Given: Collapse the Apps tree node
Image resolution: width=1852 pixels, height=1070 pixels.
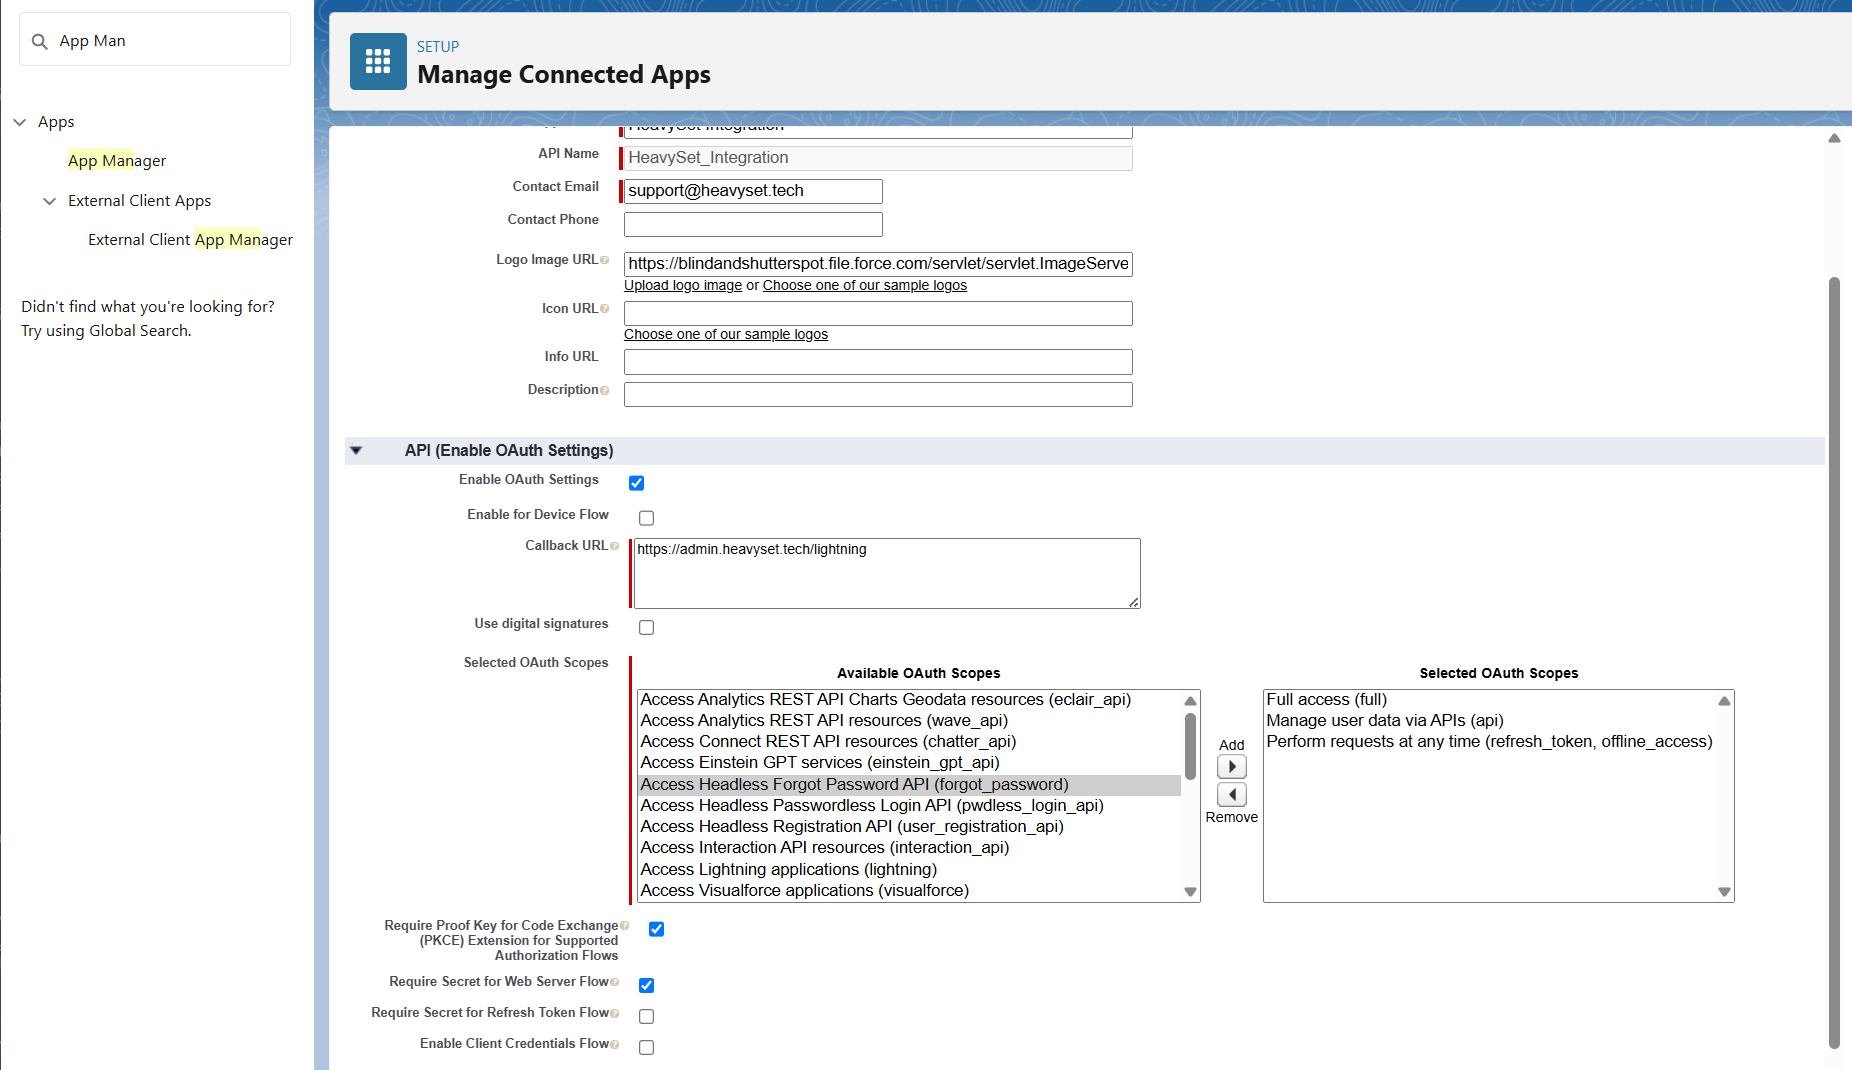Looking at the screenshot, I should 20,122.
